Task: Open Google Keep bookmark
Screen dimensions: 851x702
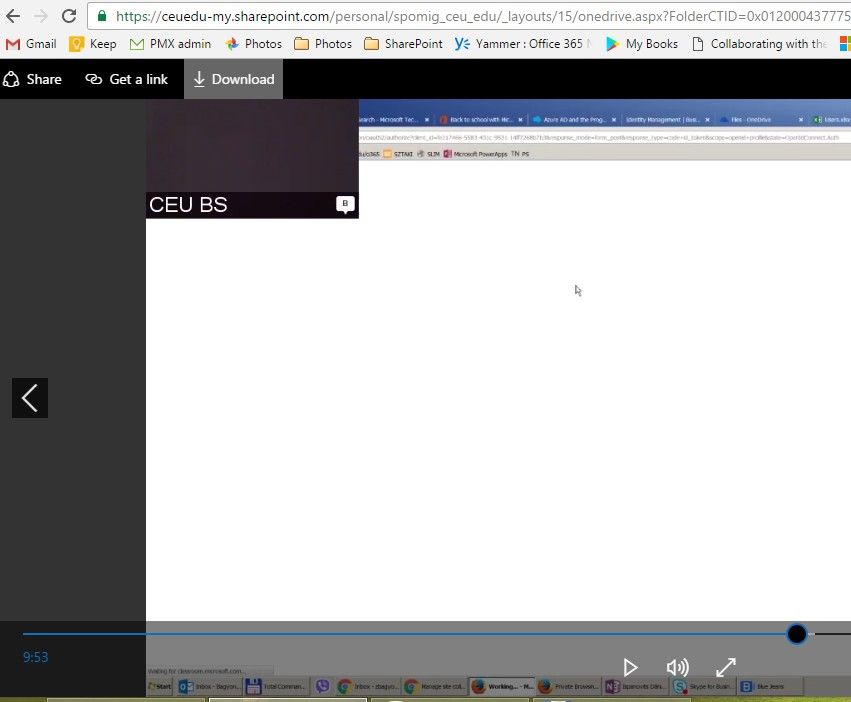Action: [x=92, y=43]
